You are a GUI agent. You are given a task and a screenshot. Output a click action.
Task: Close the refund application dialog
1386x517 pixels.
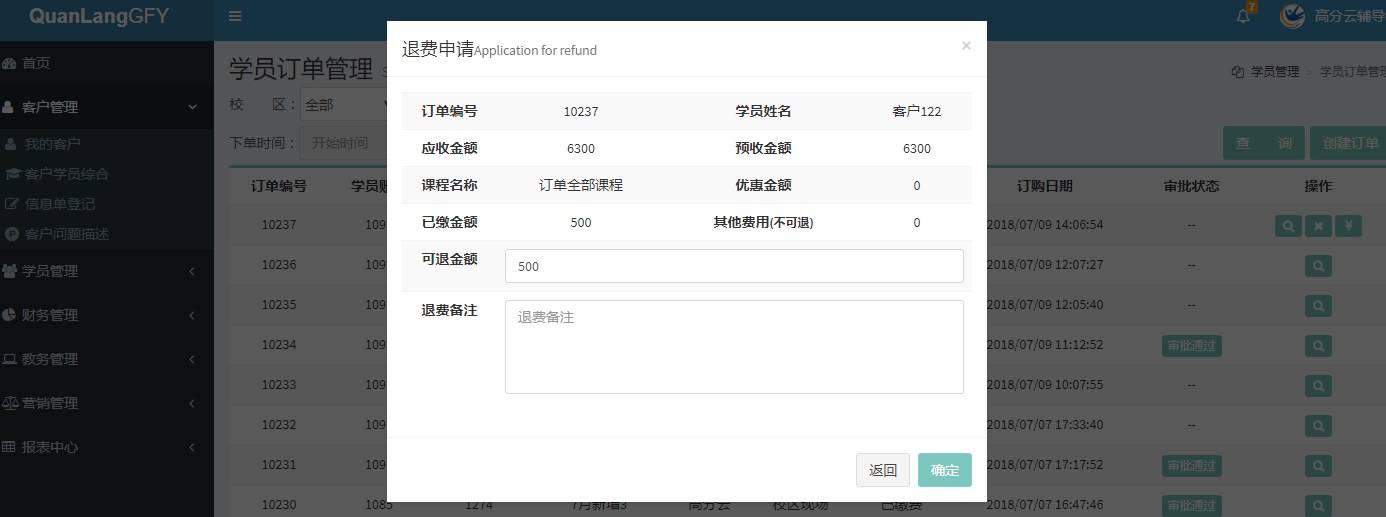tap(966, 45)
